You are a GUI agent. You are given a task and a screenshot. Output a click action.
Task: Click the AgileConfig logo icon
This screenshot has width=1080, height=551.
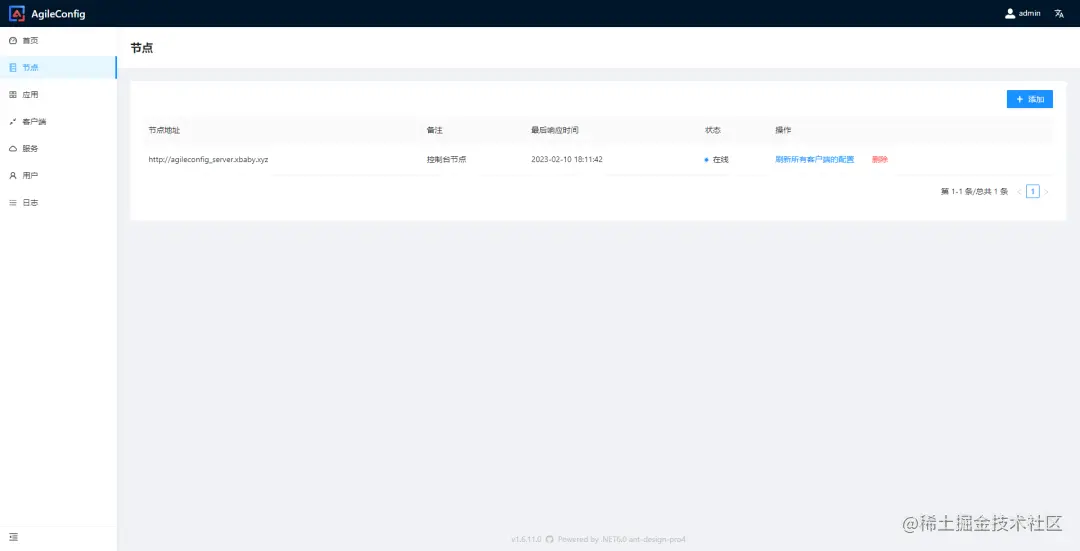click(17, 13)
